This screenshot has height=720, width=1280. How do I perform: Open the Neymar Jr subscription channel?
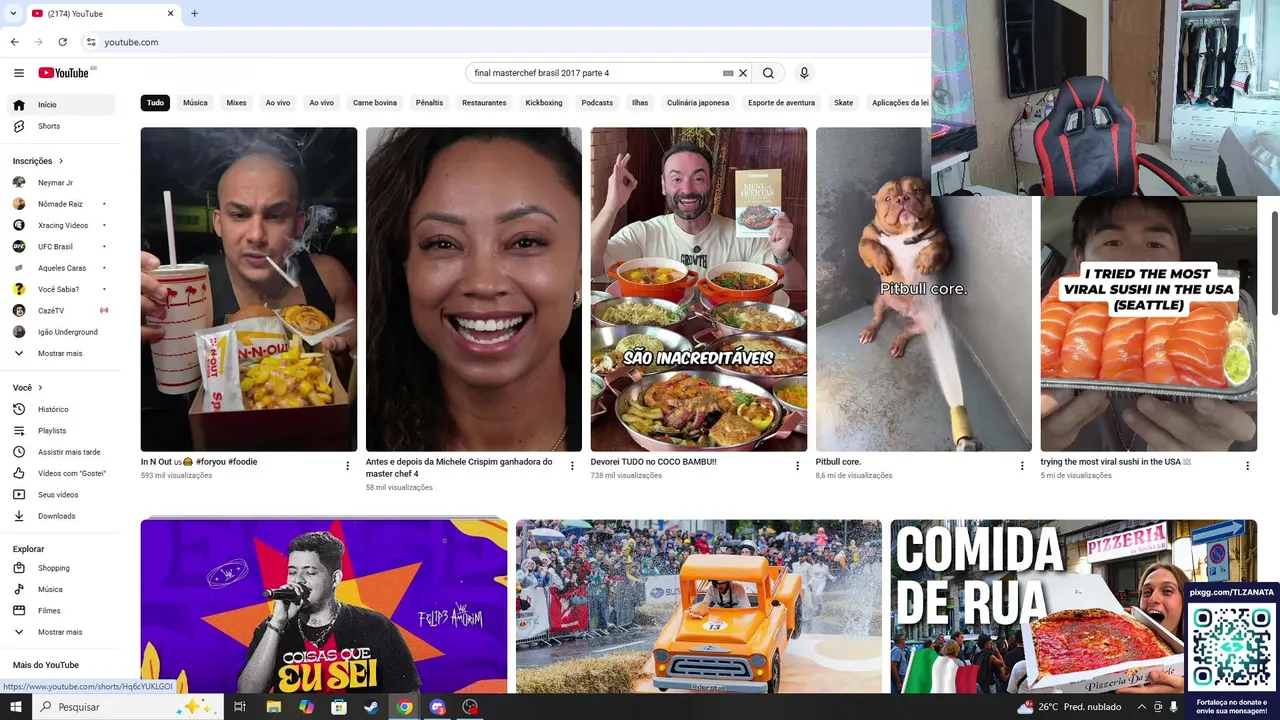click(62, 183)
